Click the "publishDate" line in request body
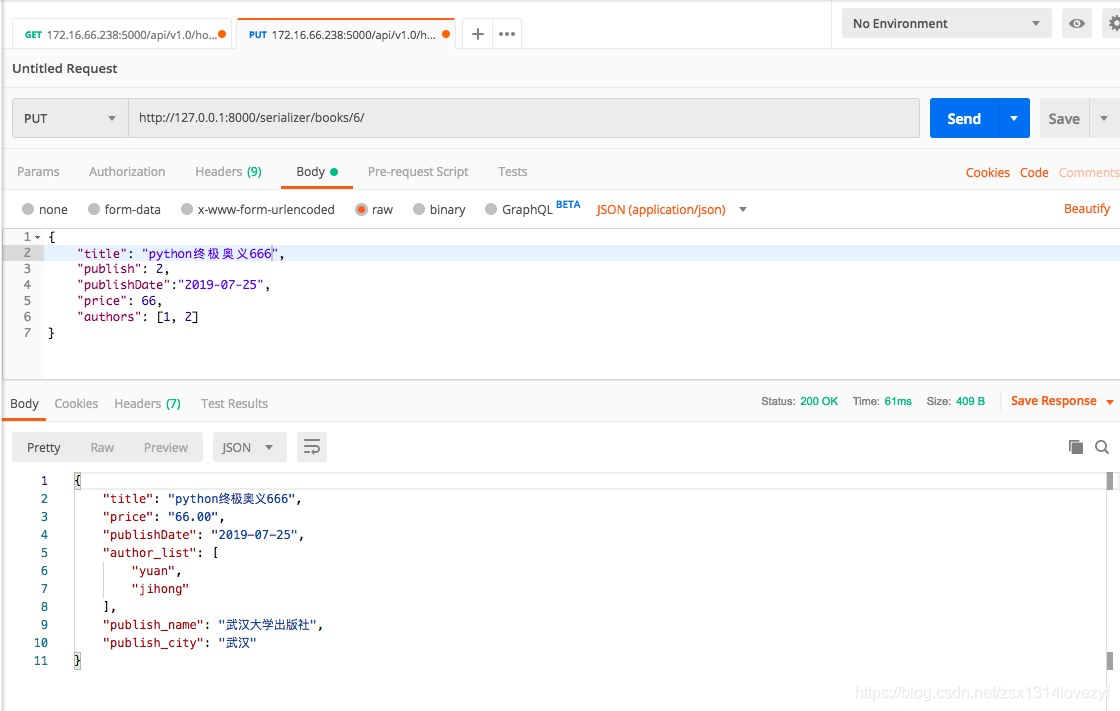The height and width of the screenshot is (711, 1120). click(174, 284)
